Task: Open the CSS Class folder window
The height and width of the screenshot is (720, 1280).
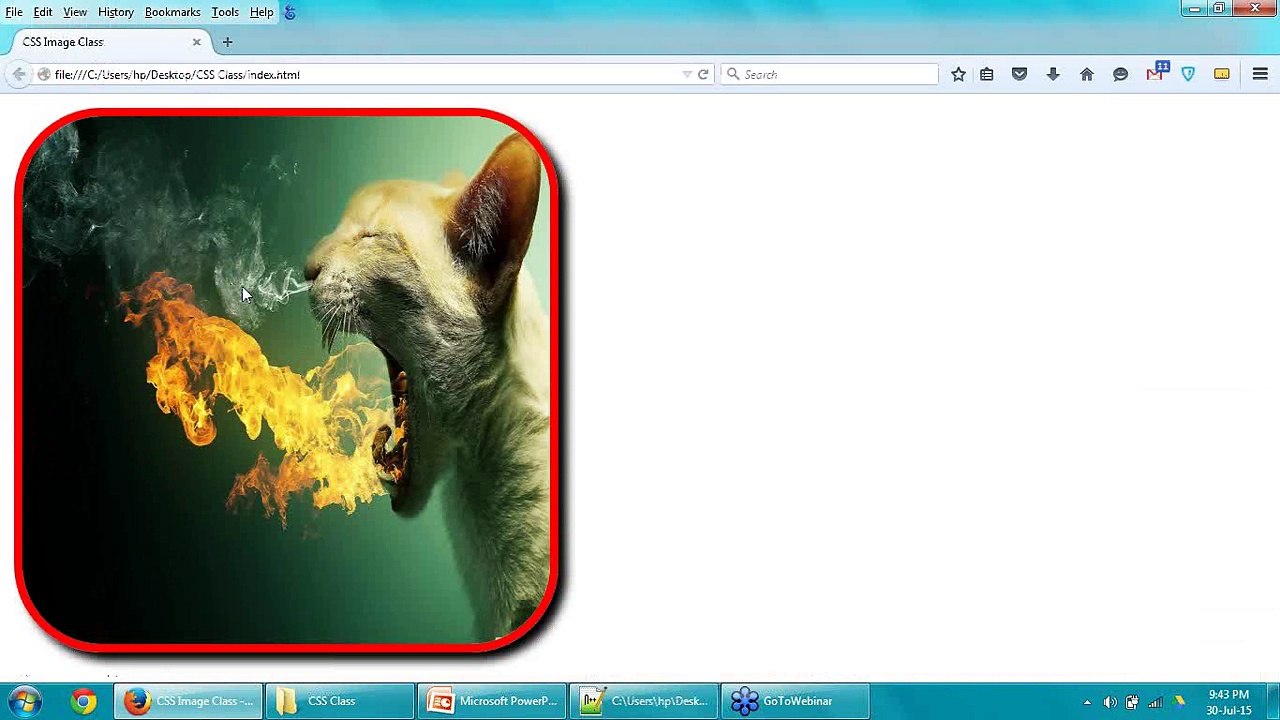Action: 339,701
